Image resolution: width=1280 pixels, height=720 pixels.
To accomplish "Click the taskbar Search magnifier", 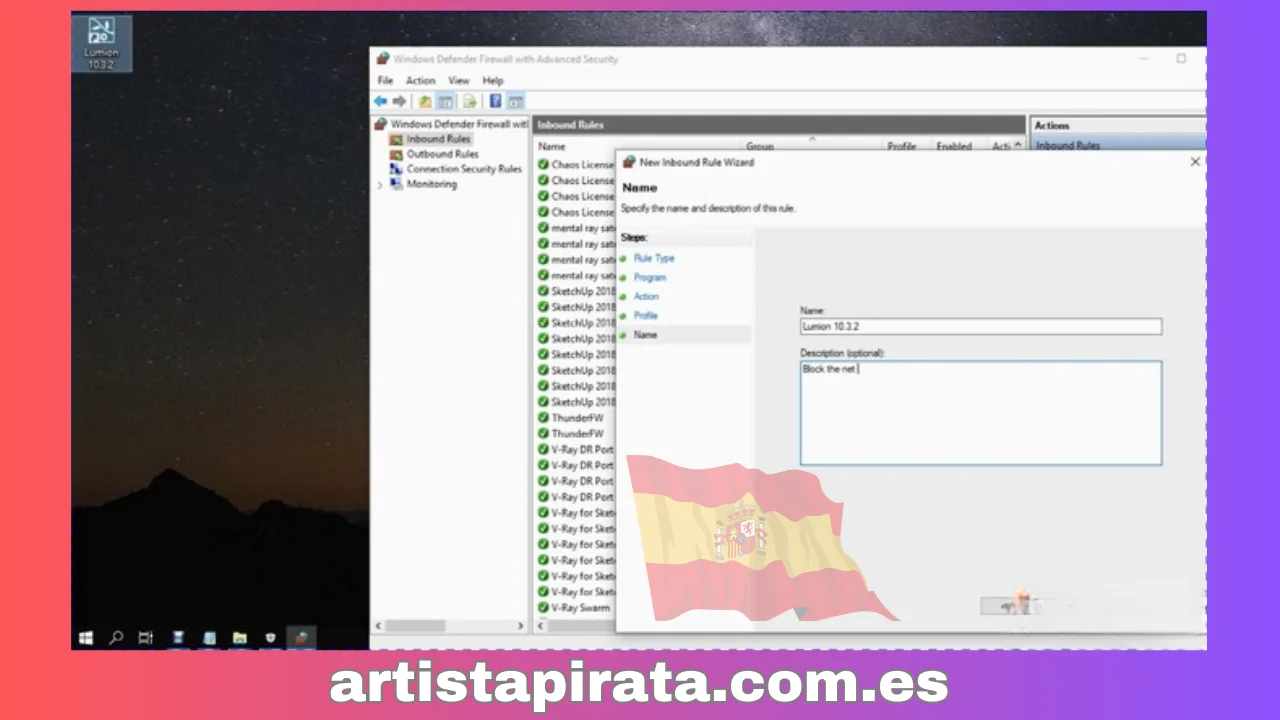I will pos(116,637).
